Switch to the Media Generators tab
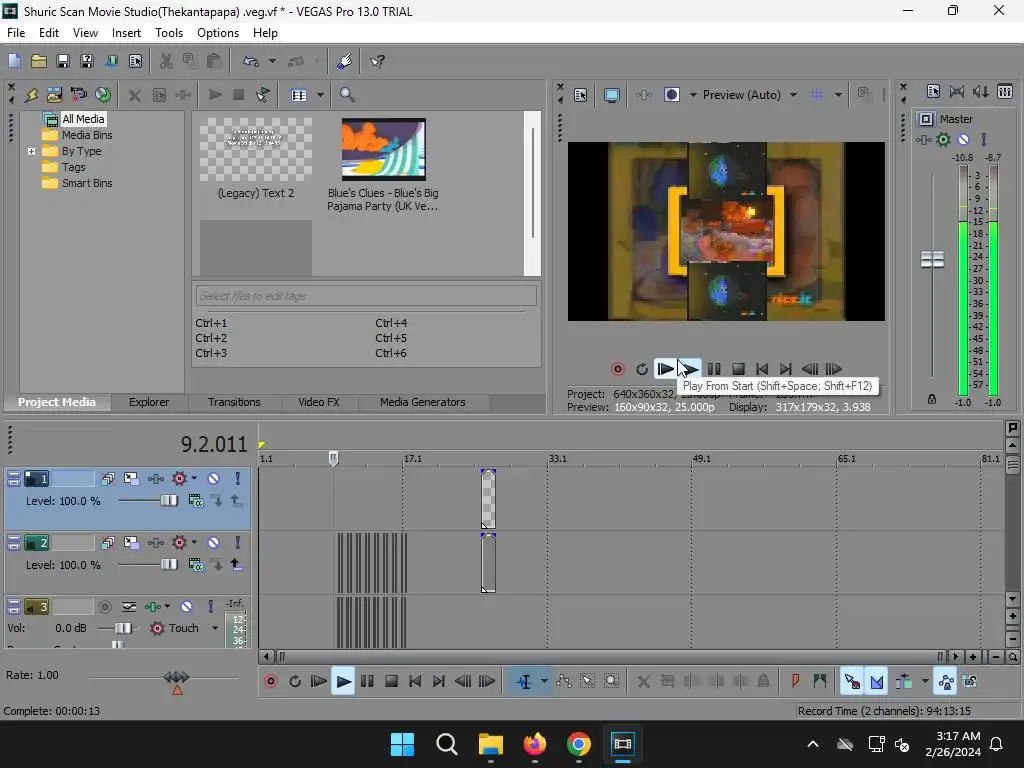 [x=423, y=402]
